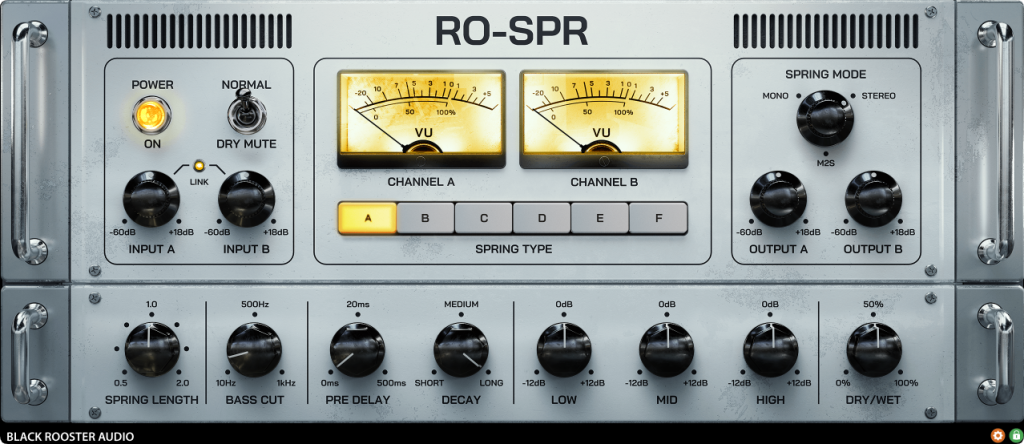
Task: Click the MEDIUM decay marker
Action: 461,304
